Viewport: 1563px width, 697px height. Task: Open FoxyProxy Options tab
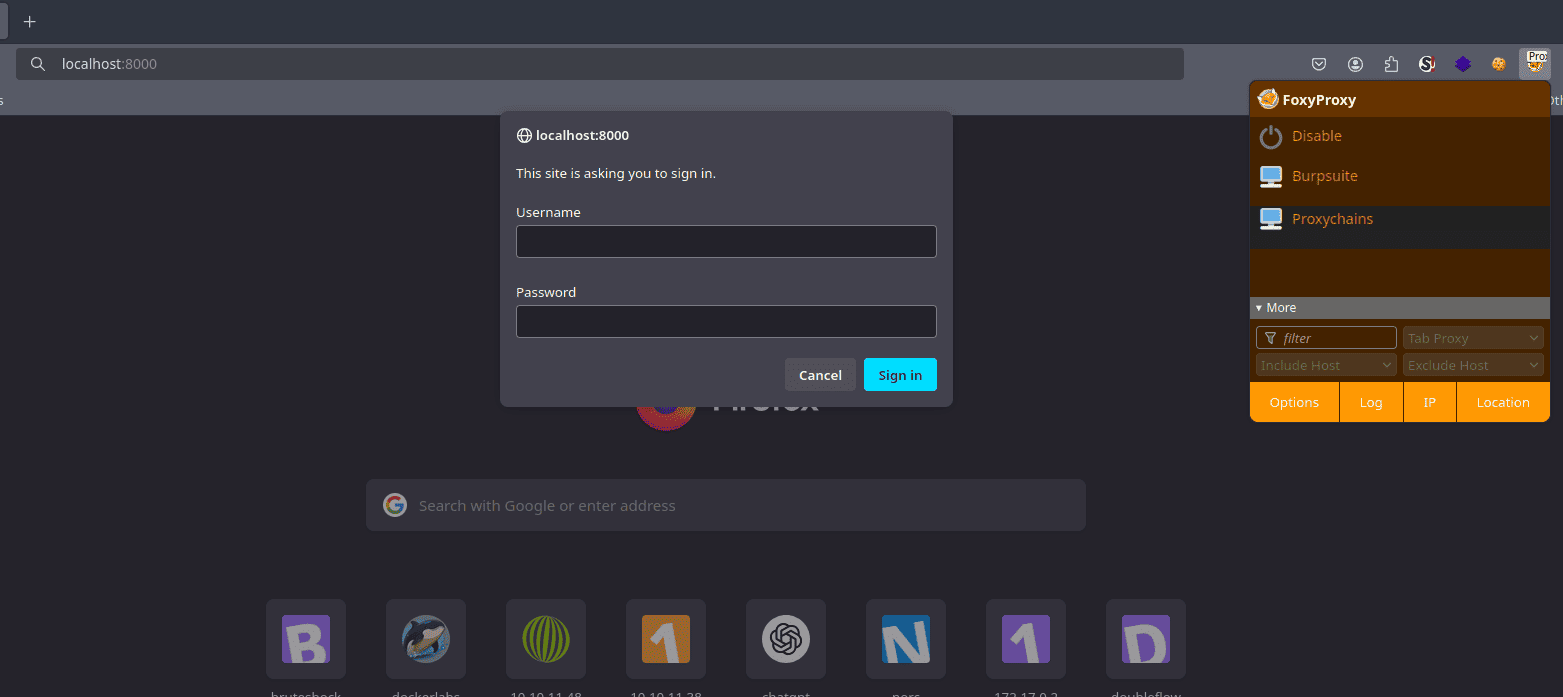tap(1294, 402)
